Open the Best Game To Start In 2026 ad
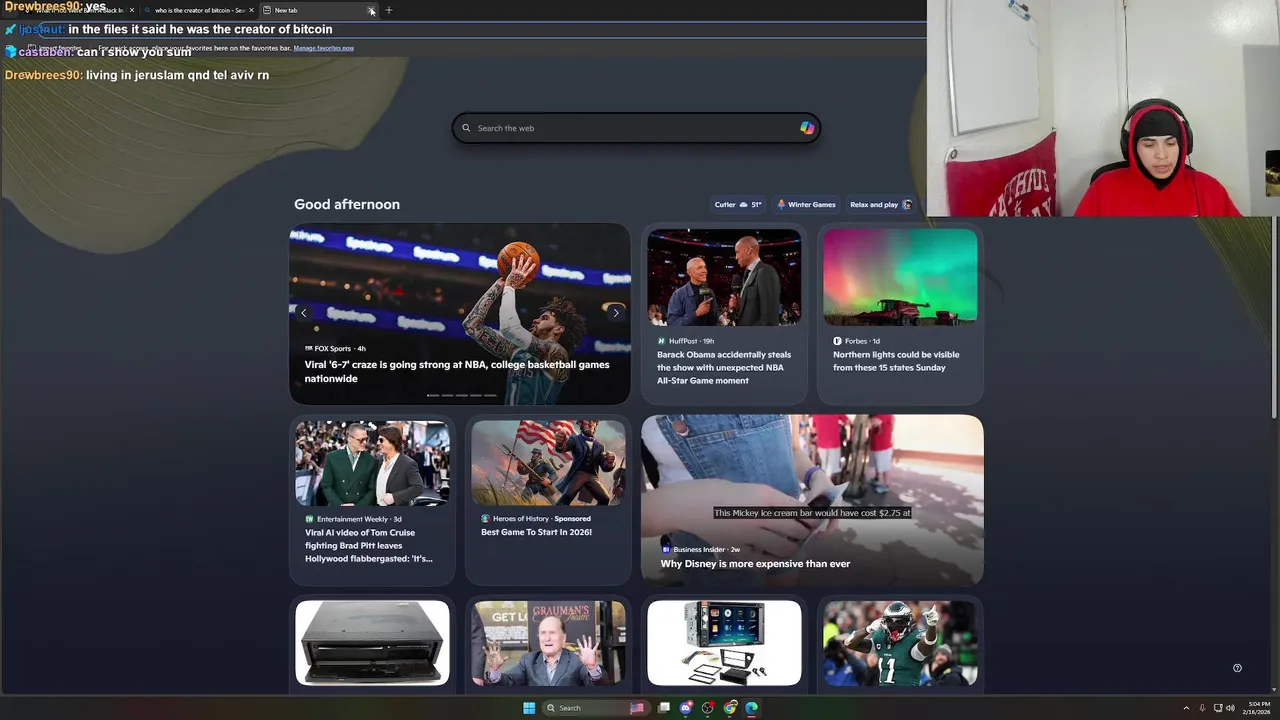This screenshot has height=720, width=1280. click(536, 532)
